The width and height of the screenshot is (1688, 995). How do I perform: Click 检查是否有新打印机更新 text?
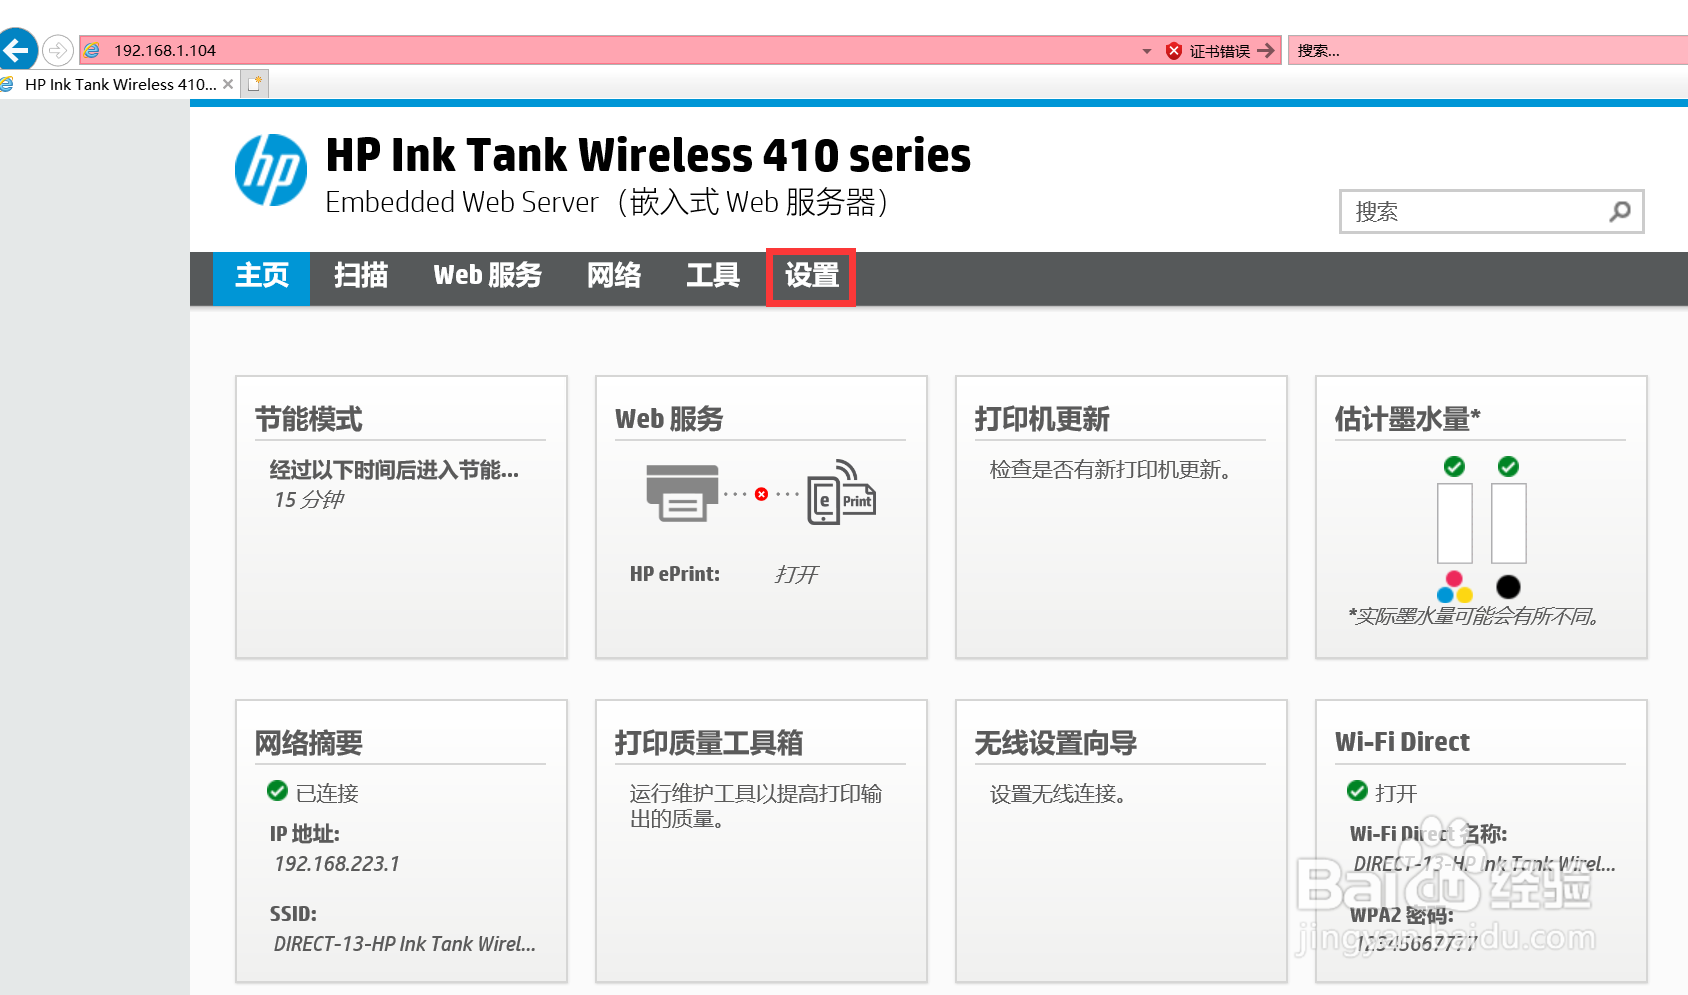pyautogui.click(x=1110, y=470)
